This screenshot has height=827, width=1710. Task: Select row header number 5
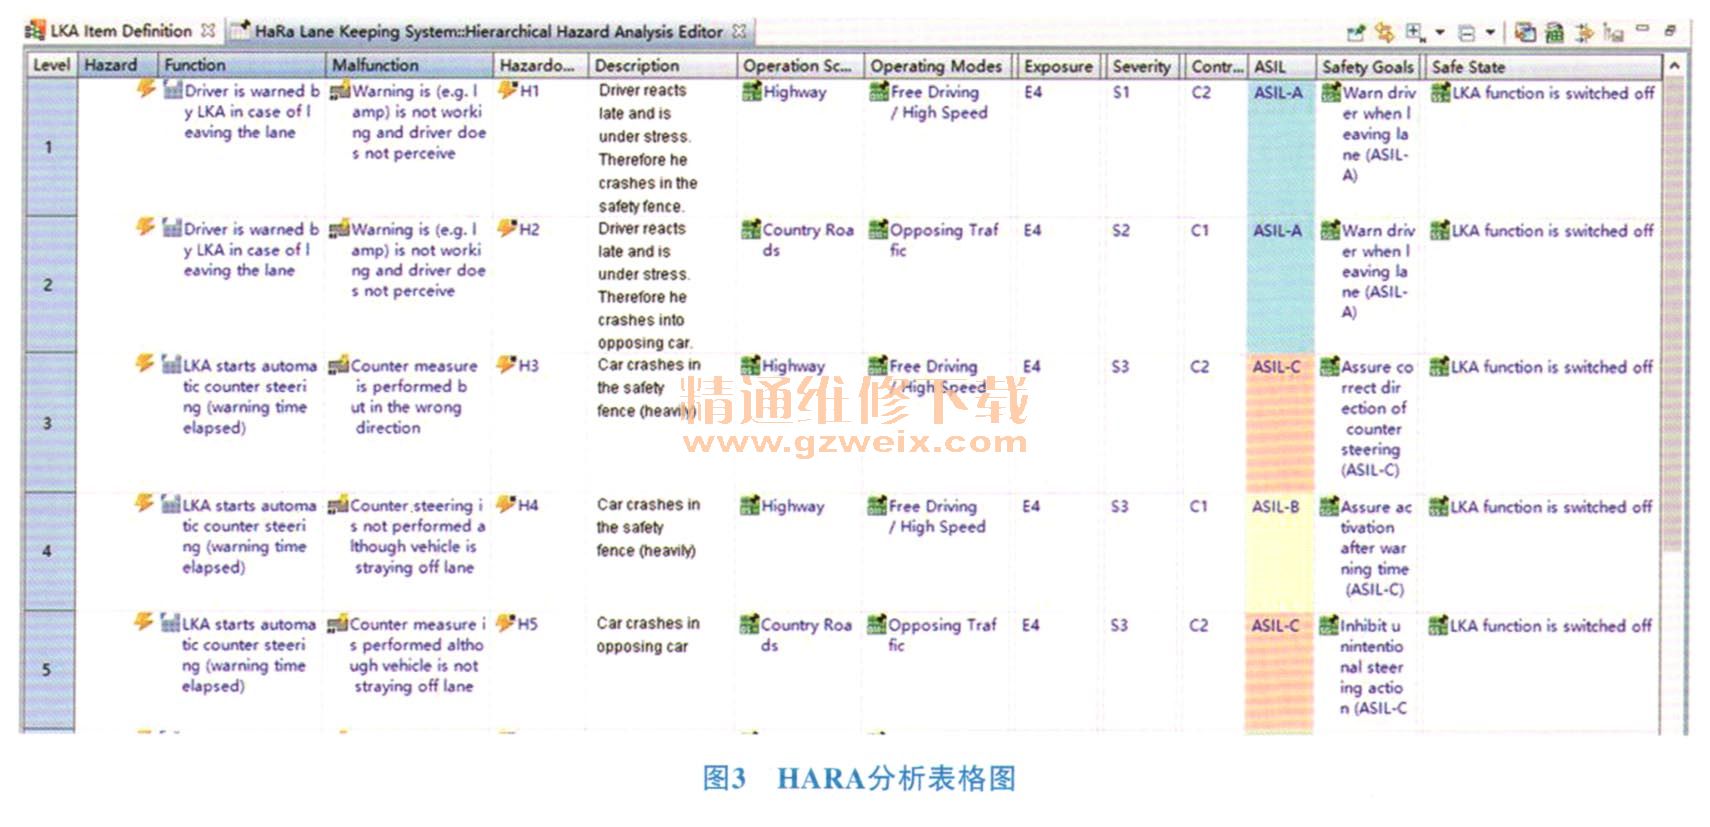46,670
